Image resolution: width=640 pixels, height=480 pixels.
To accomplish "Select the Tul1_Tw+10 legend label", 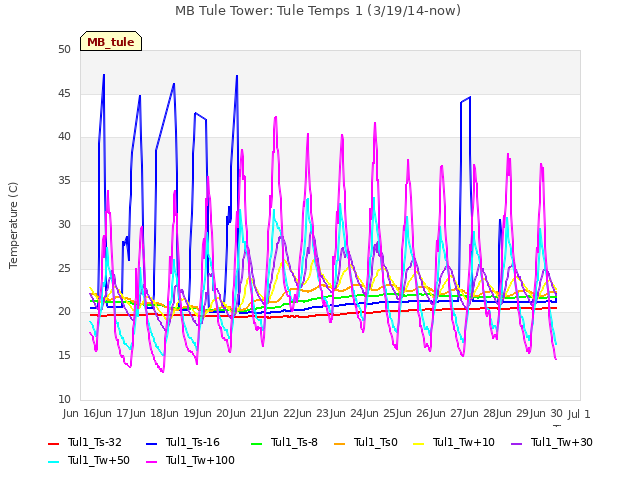I will tap(464, 442).
